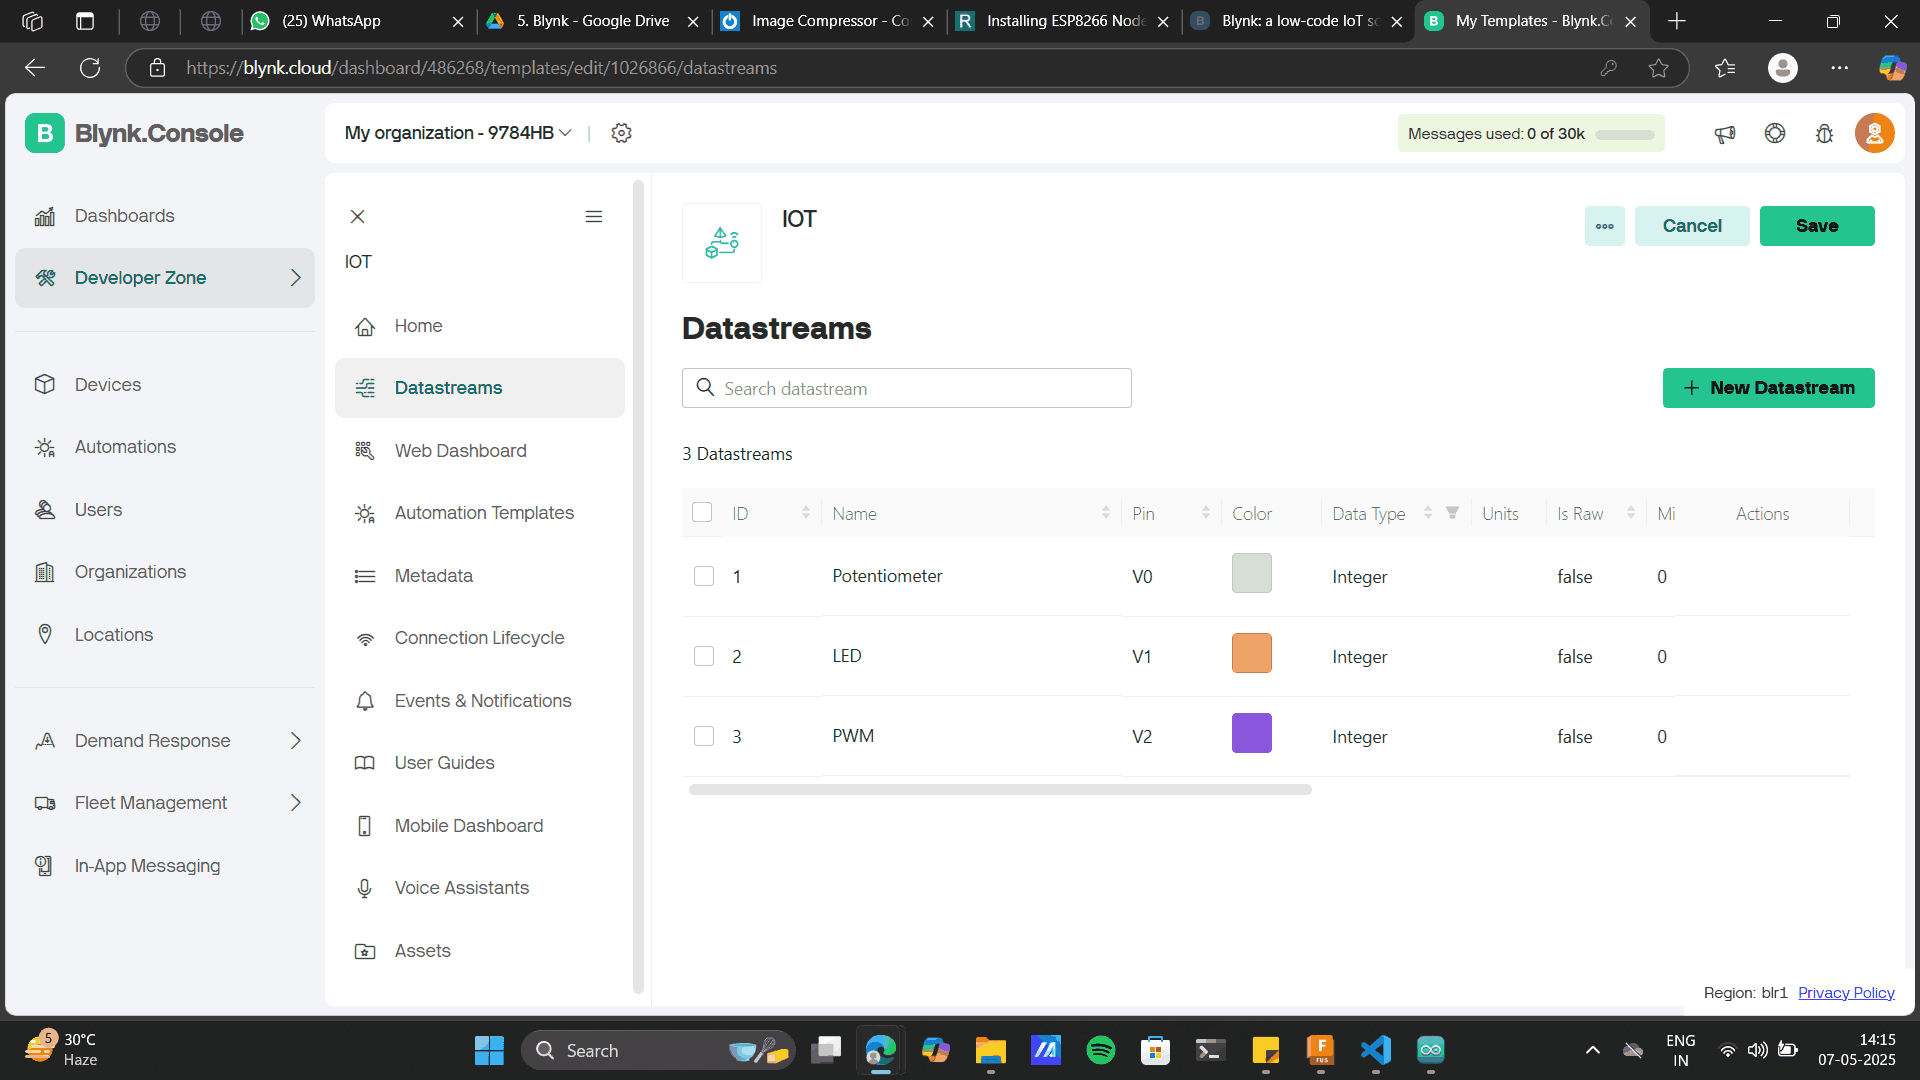This screenshot has height=1080, width=1920.
Task: Sort datastreams by Pin column
Action: pos(1206,513)
